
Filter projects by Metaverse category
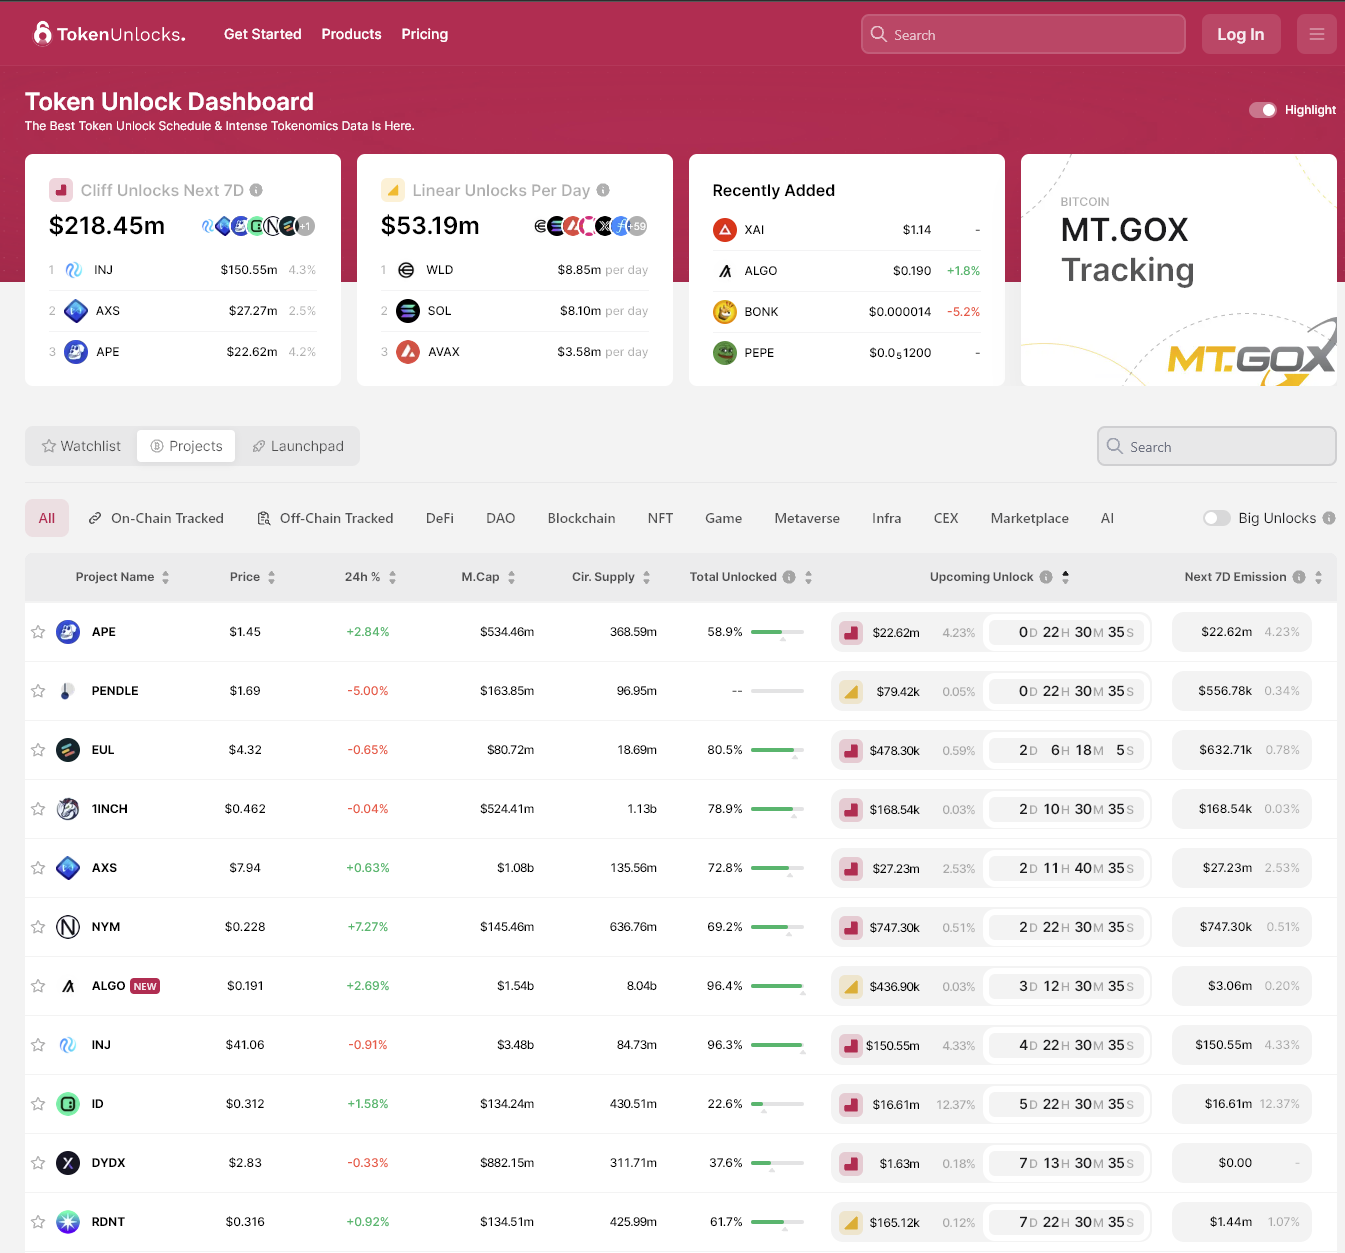pos(807,518)
